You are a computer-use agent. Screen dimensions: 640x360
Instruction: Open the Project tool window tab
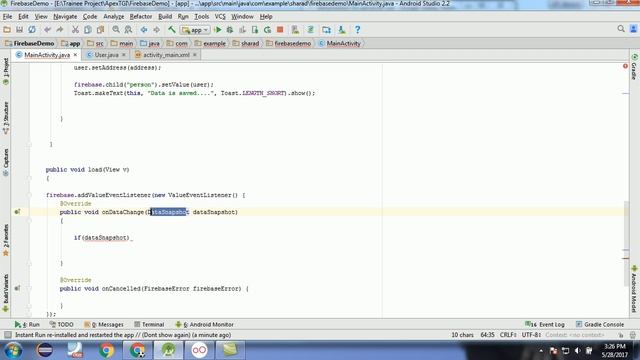(6, 71)
